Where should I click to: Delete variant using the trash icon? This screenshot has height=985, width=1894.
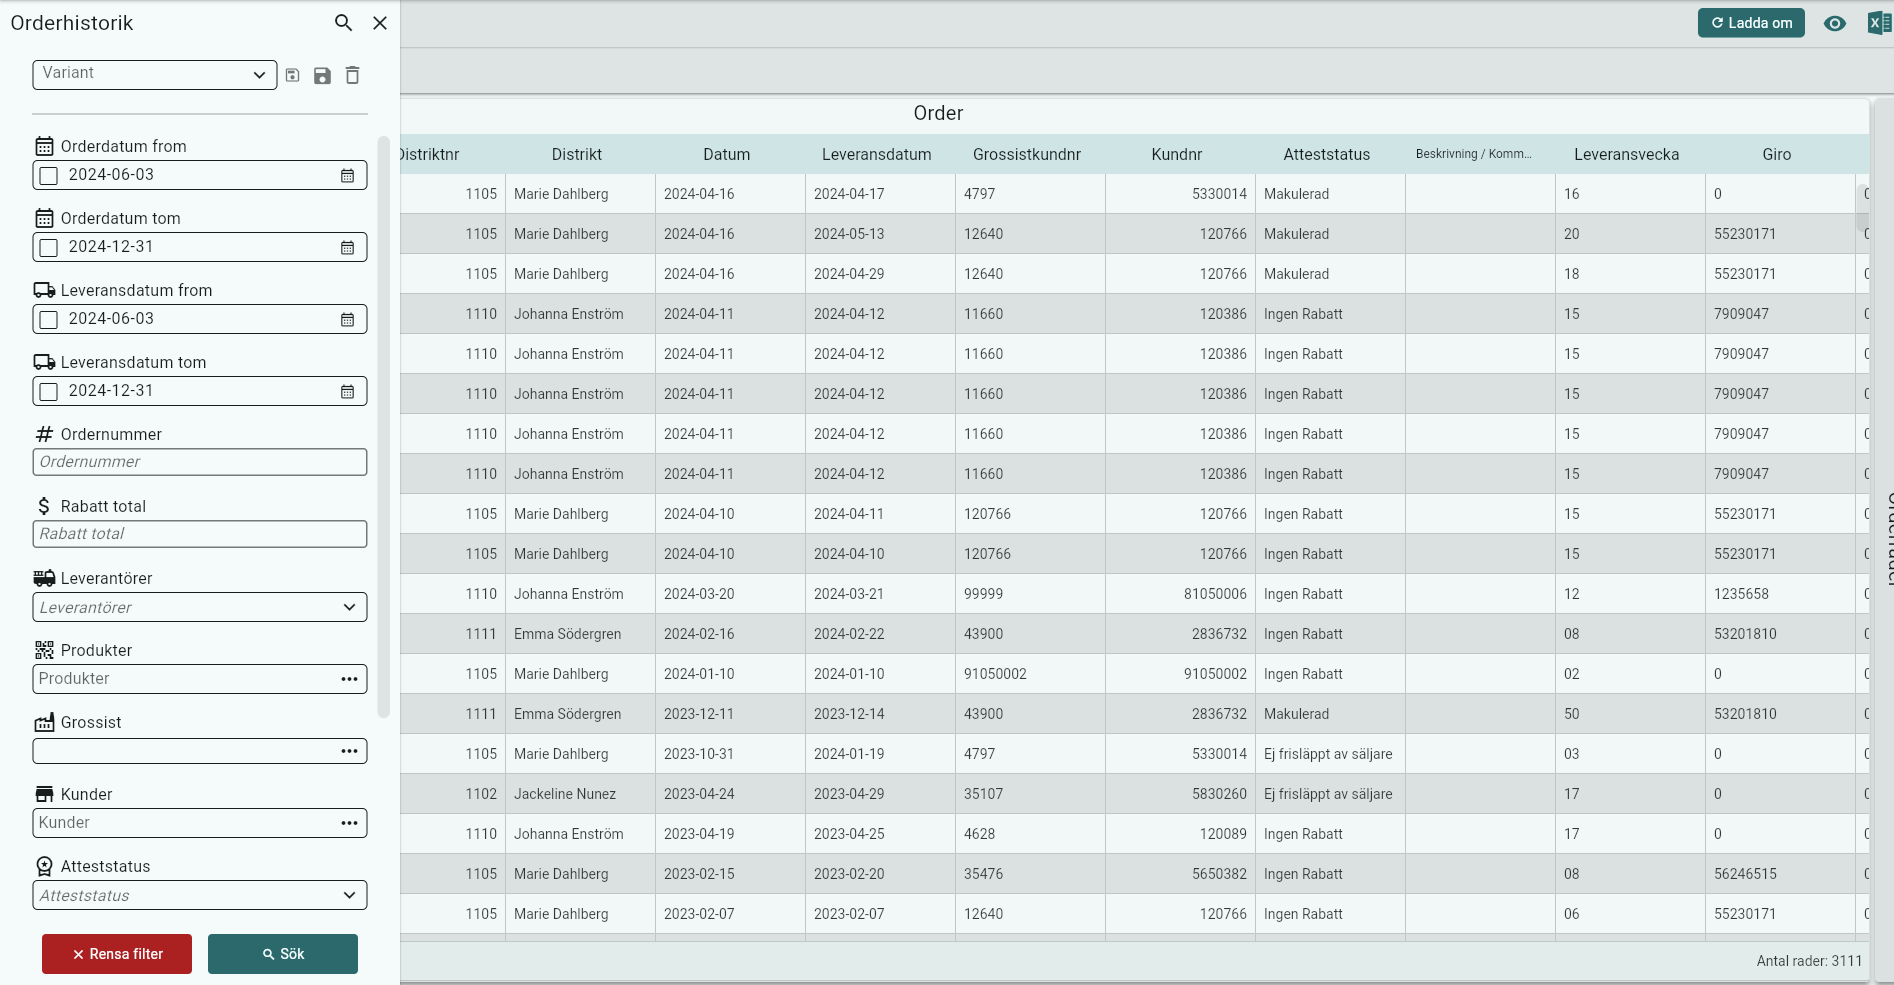pos(352,75)
